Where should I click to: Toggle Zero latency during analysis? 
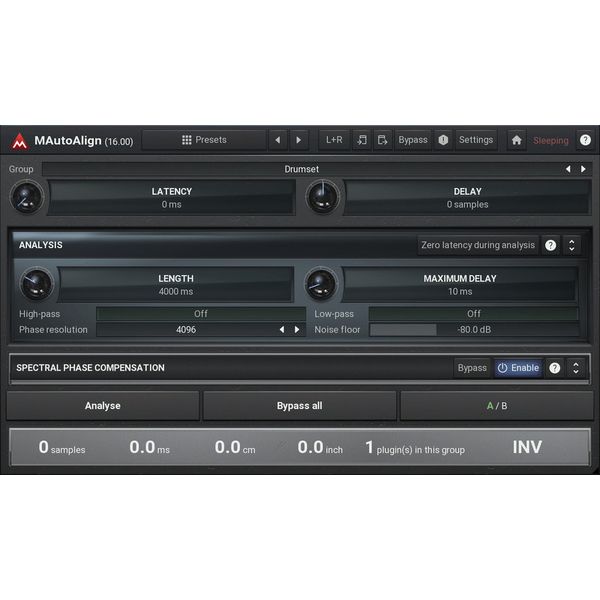point(477,245)
